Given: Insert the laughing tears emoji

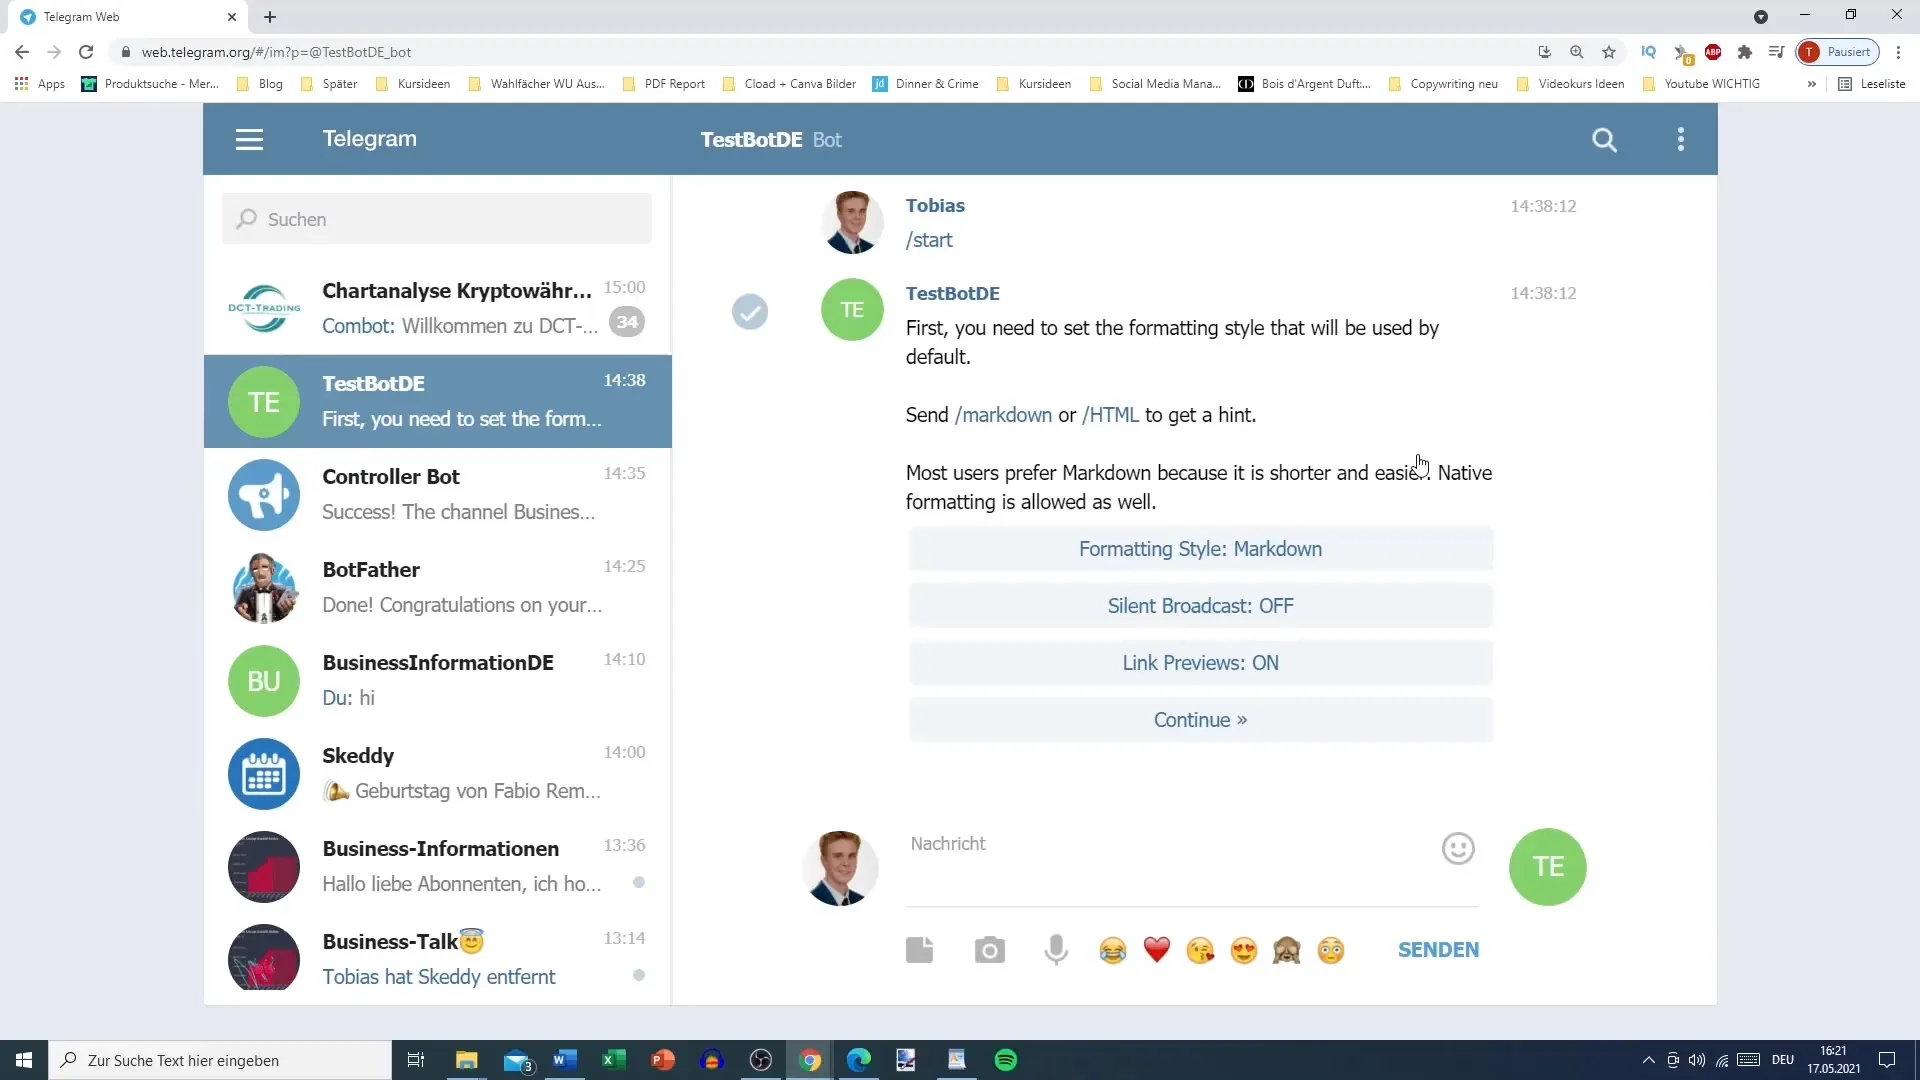Looking at the screenshot, I should pos(1112,950).
